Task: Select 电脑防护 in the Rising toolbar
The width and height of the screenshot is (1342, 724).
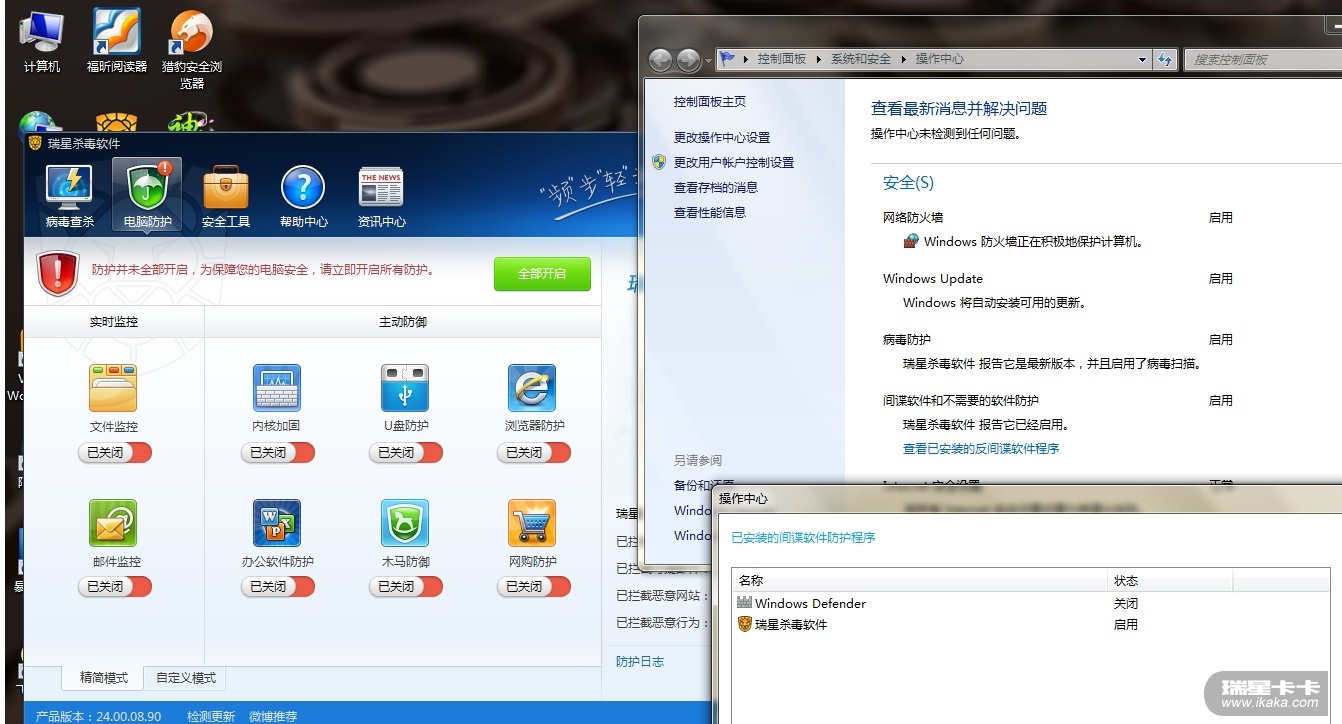Action: [x=148, y=196]
